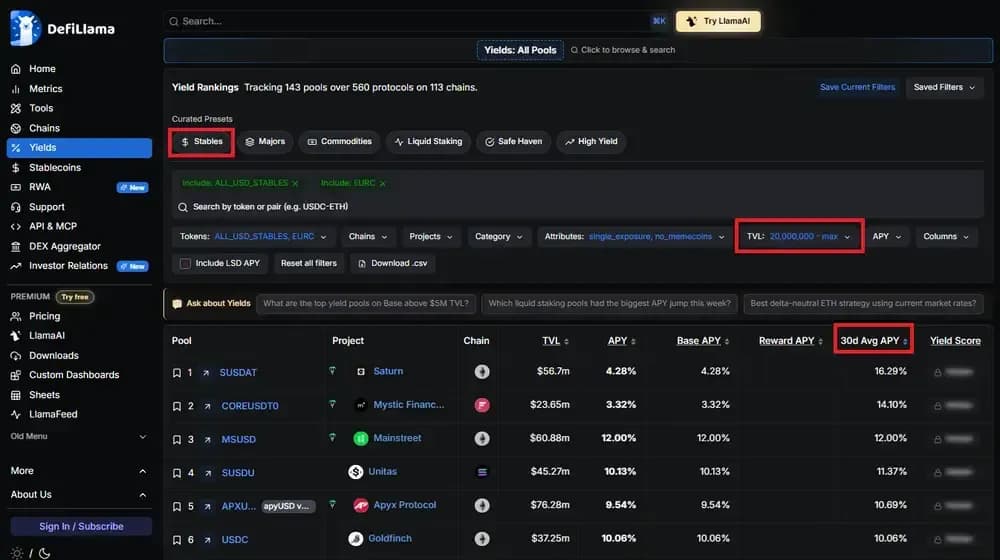Open the Category filter dropdown
Image resolution: width=1000 pixels, height=560 pixels.
[x=499, y=237]
